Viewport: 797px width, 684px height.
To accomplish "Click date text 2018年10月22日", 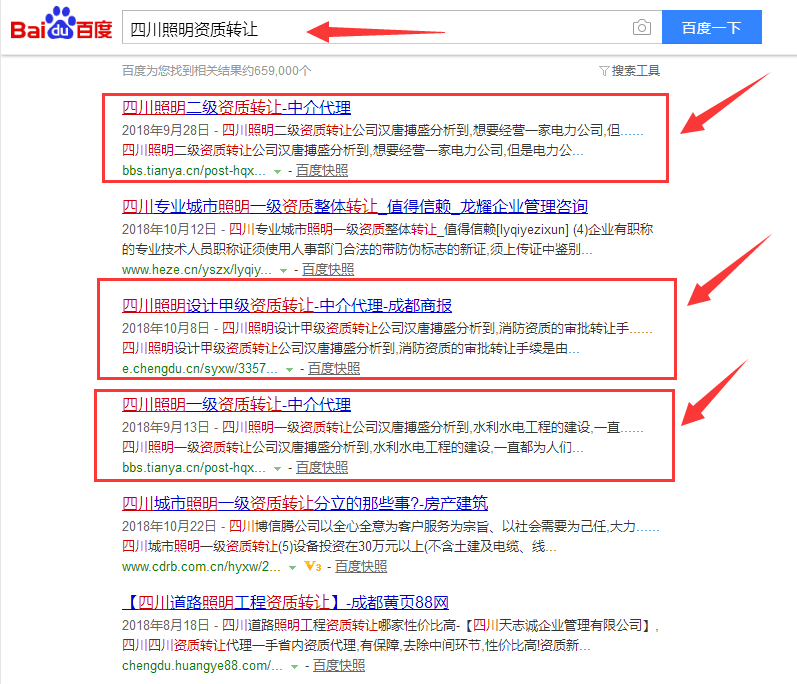I will pos(169,526).
